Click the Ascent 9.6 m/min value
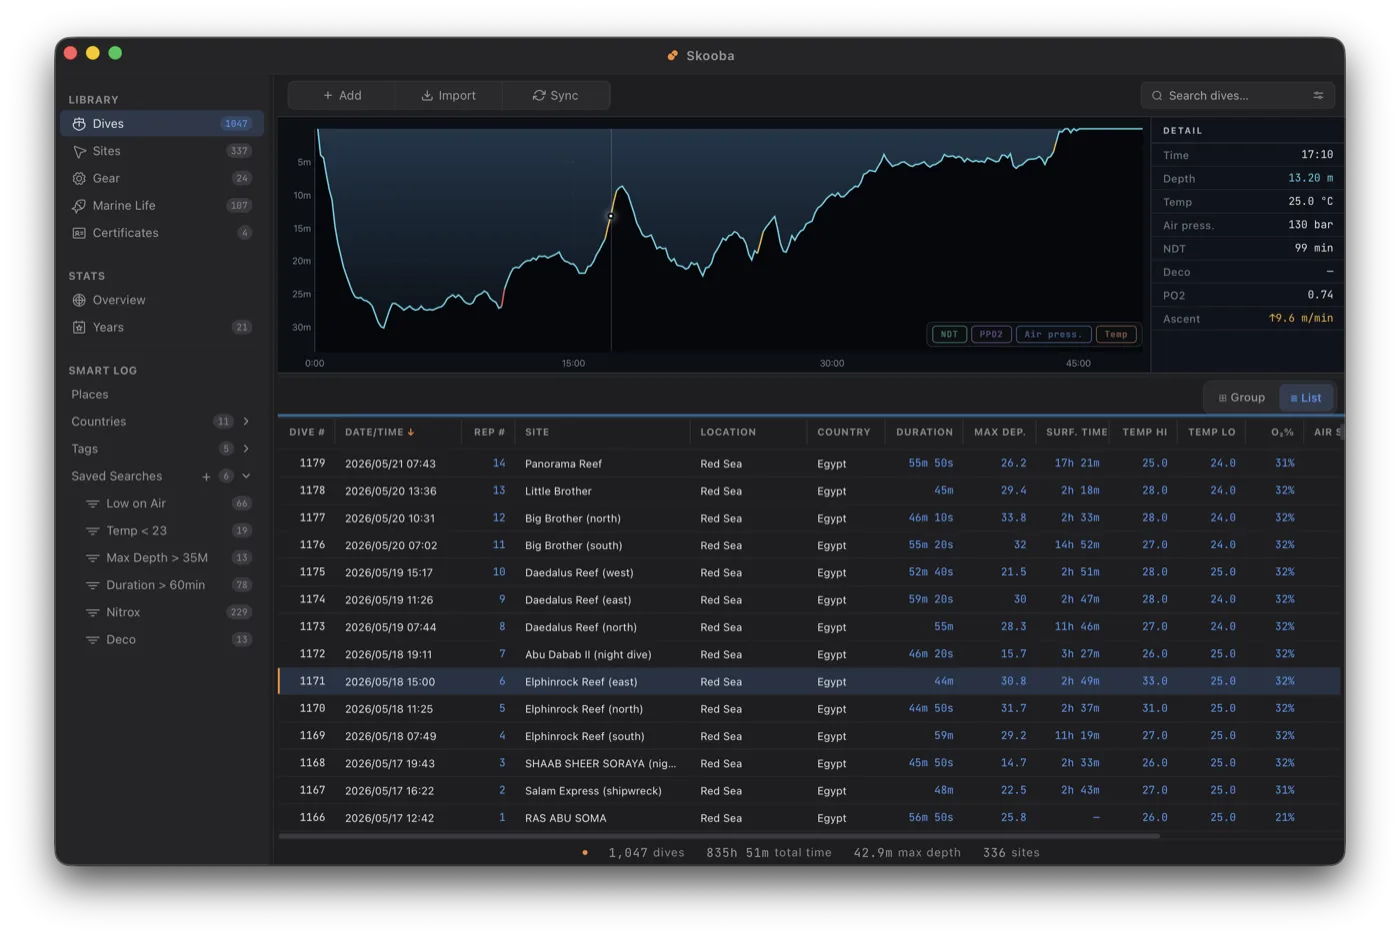Viewport: 1400px width, 938px height. point(1300,319)
